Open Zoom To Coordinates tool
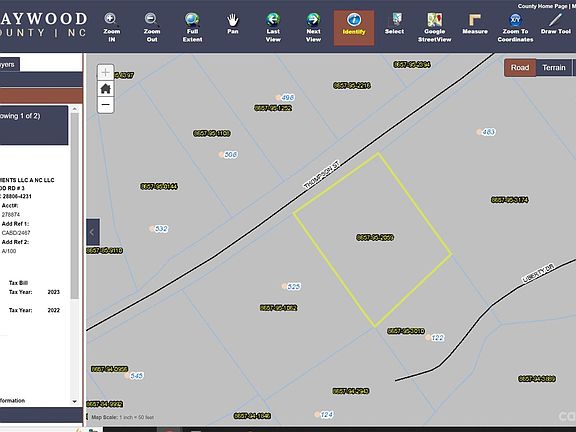 coord(515,28)
